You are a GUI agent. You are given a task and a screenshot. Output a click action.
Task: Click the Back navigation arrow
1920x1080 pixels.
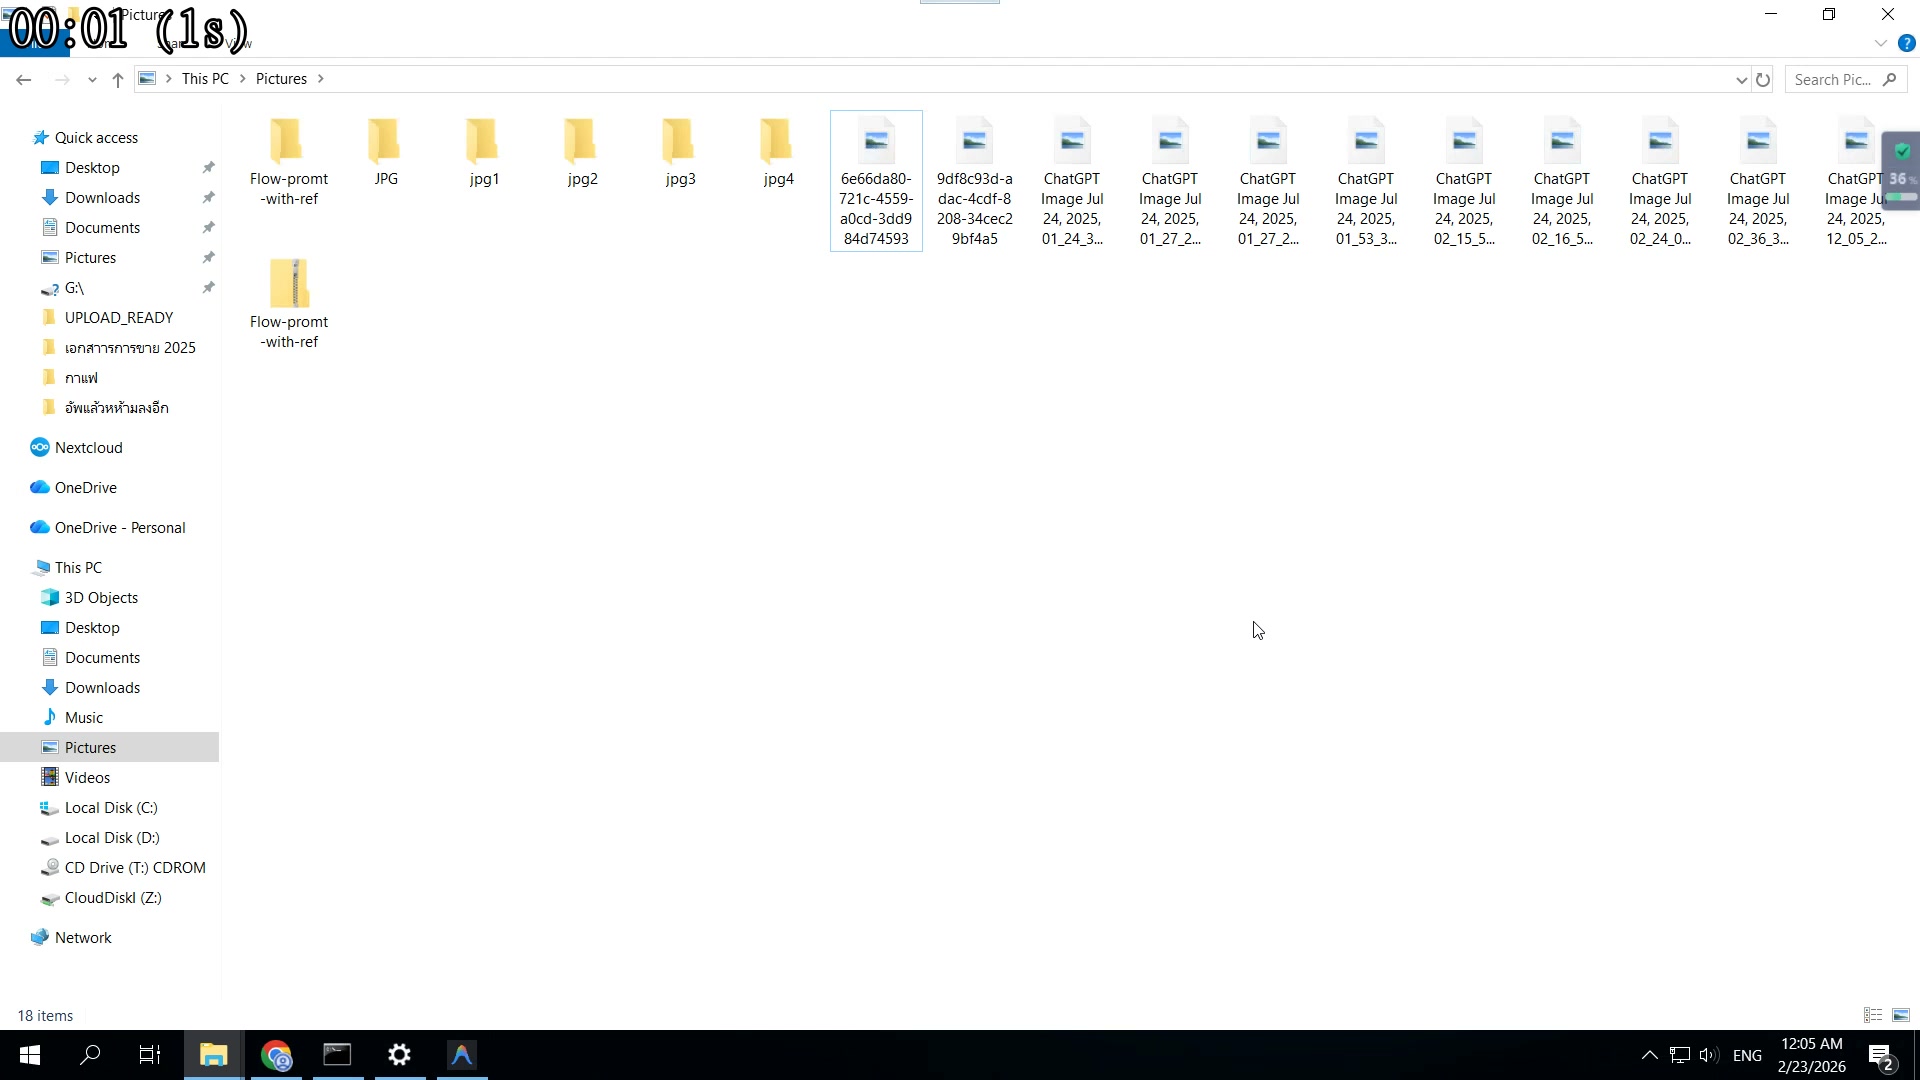(x=24, y=80)
